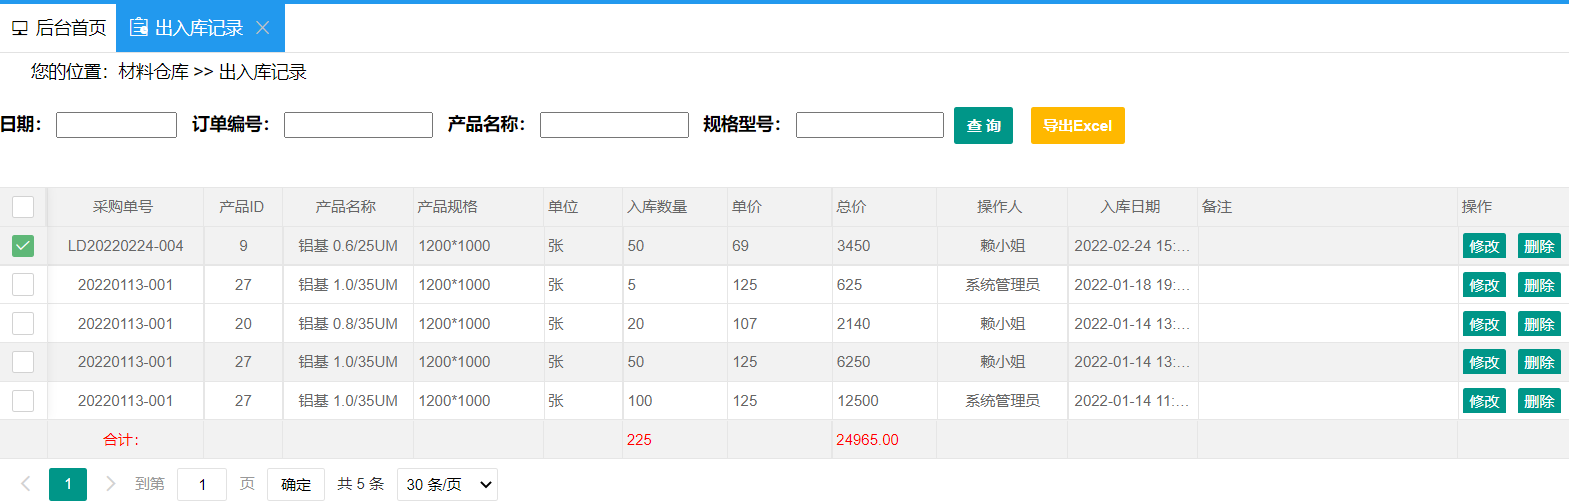Image resolution: width=1569 pixels, height=502 pixels.
Task: Close the 出入库记录 tab
Action: (x=263, y=28)
